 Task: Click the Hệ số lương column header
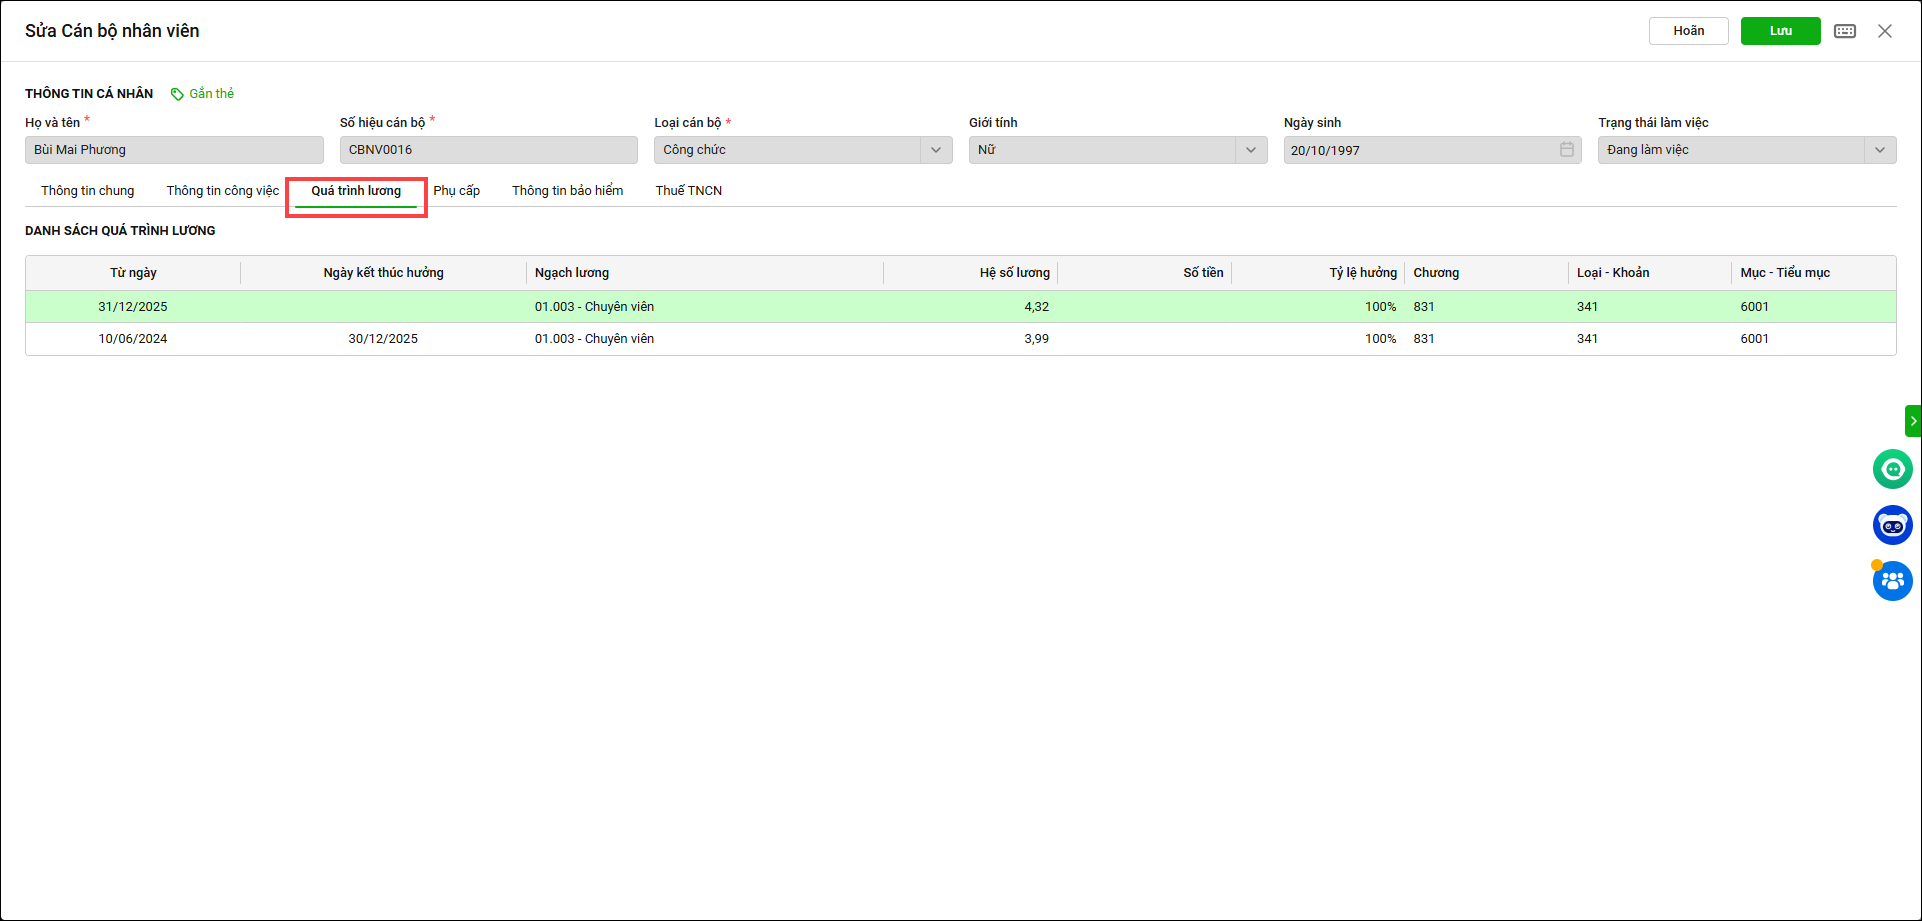971,273
